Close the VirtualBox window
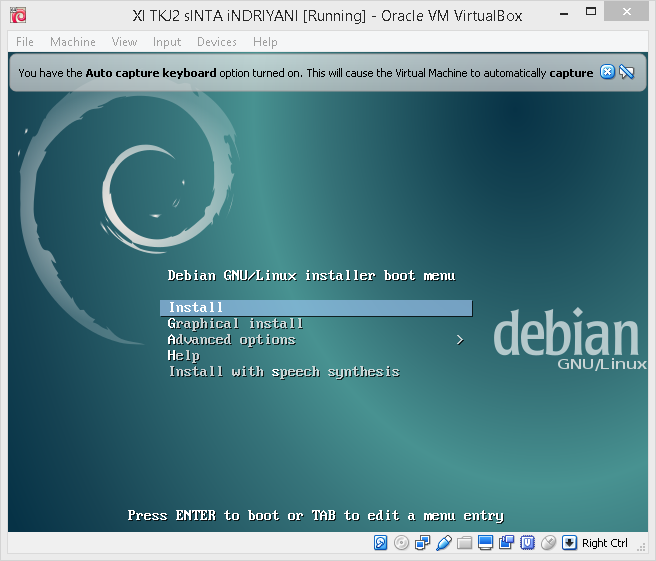Viewport: 656px width, 561px height. pos(626,12)
